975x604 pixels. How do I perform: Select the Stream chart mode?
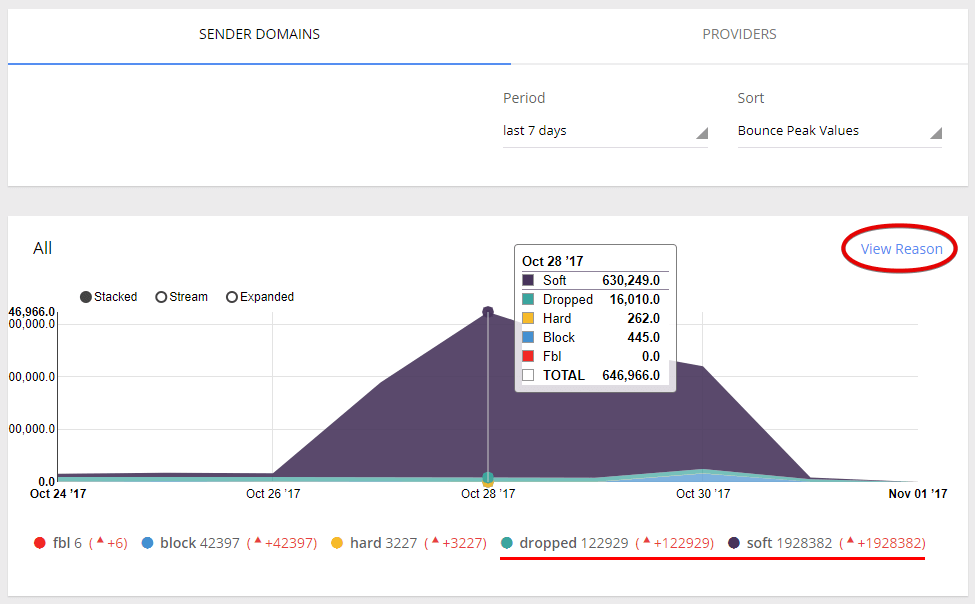click(x=182, y=297)
